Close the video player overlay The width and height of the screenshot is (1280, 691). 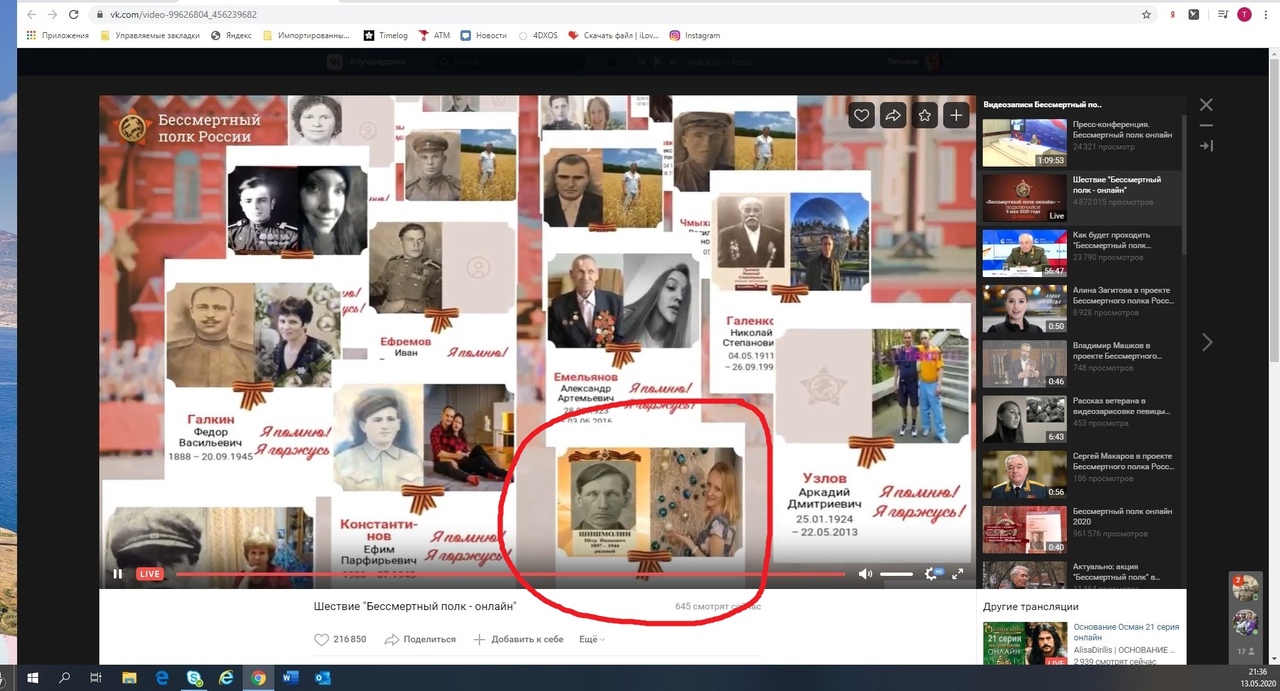coord(1206,105)
